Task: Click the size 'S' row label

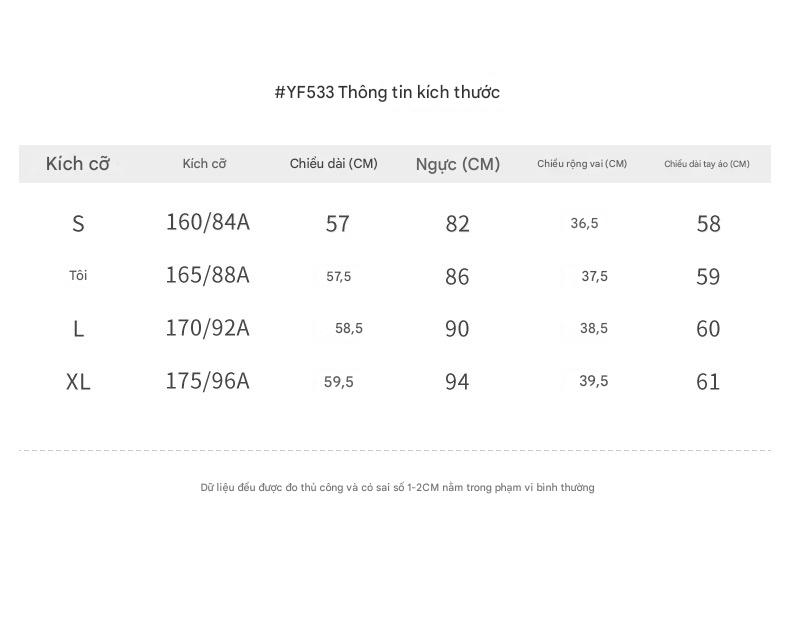Action: (x=78, y=224)
